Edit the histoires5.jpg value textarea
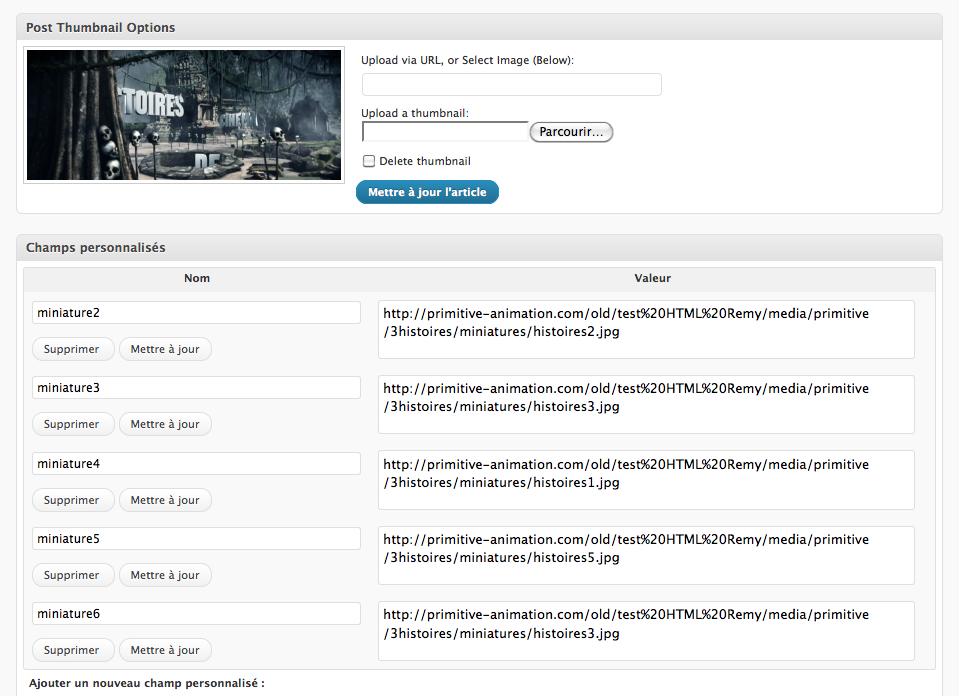 click(x=646, y=555)
